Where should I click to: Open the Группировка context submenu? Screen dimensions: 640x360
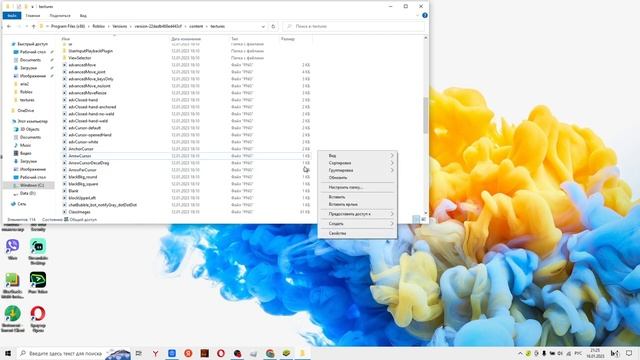pyautogui.click(x=358, y=170)
